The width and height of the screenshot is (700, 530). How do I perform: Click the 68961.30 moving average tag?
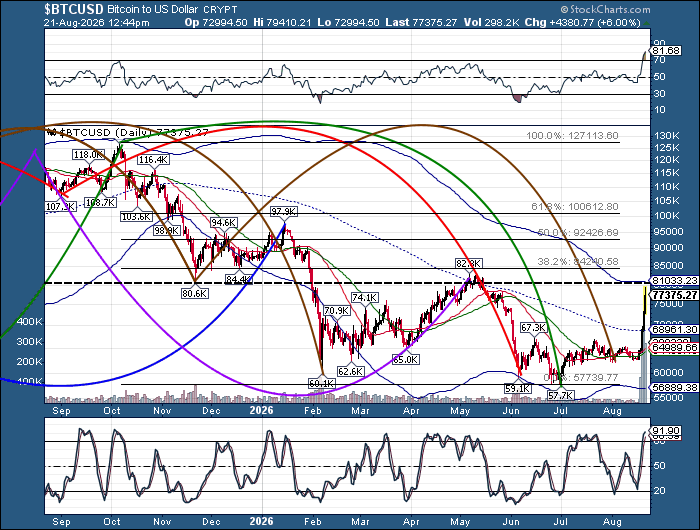click(x=675, y=329)
